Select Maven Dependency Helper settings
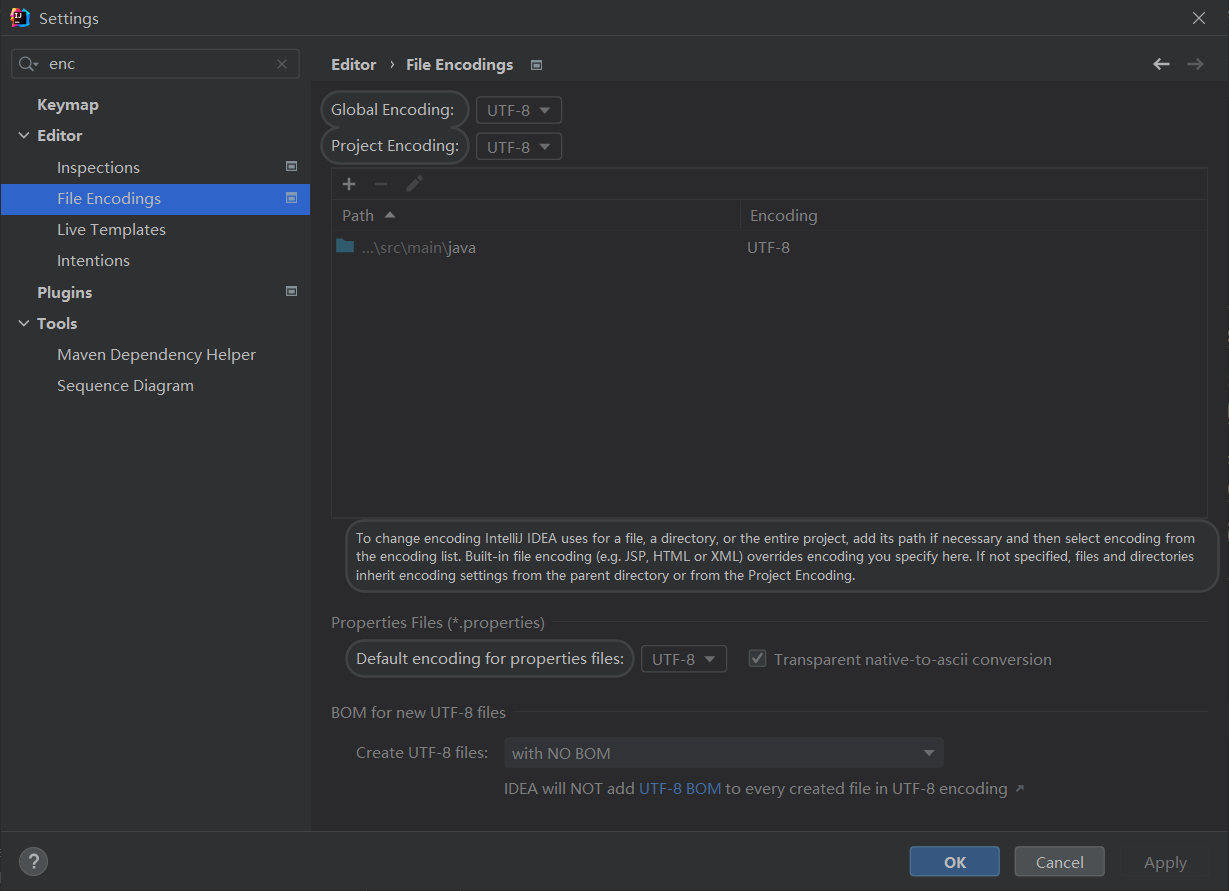The width and height of the screenshot is (1229, 891). [156, 355]
